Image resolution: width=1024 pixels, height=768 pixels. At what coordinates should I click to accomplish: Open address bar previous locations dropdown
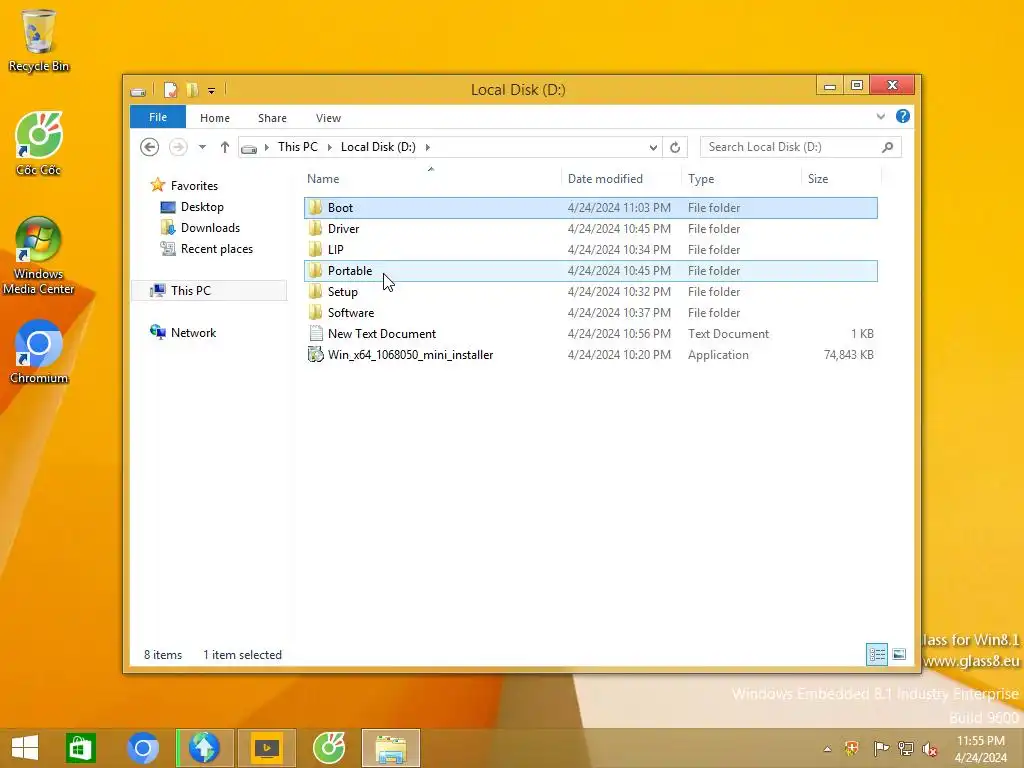[653, 148]
